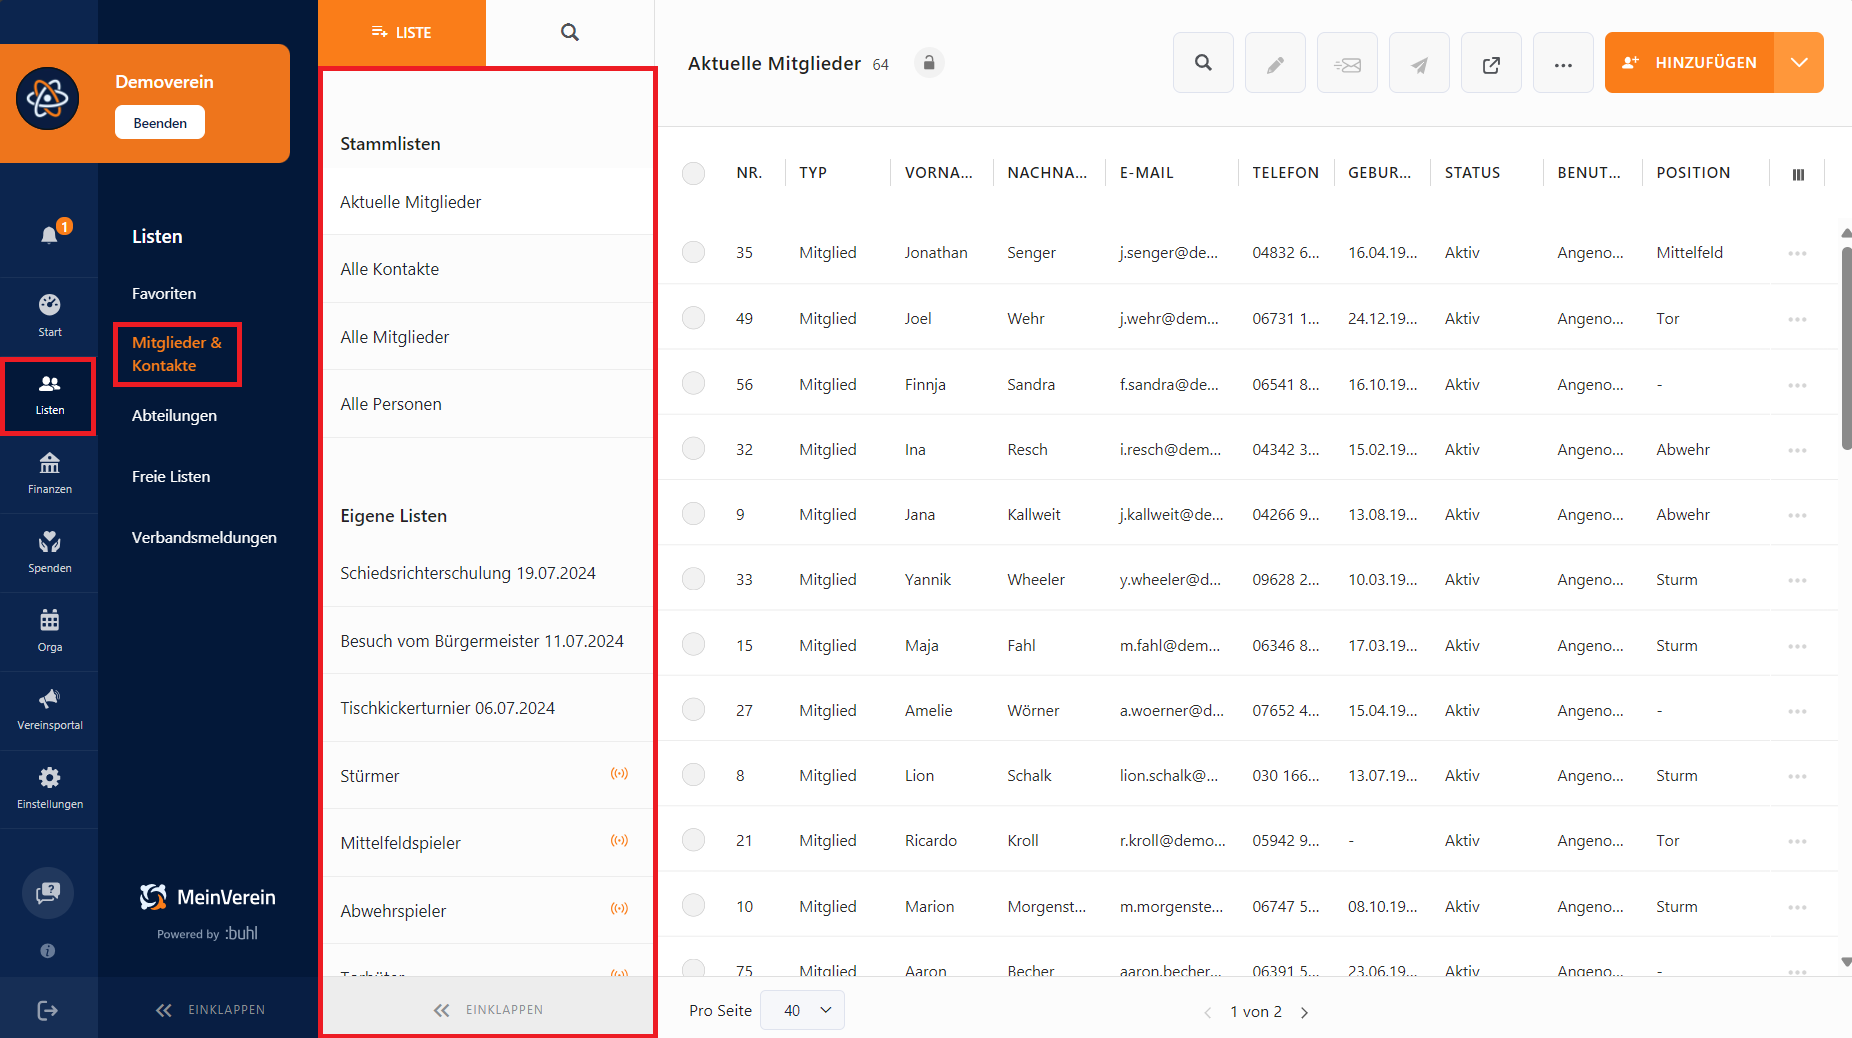Switch to the Liste tab
The width and height of the screenshot is (1852, 1038).
[402, 33]
